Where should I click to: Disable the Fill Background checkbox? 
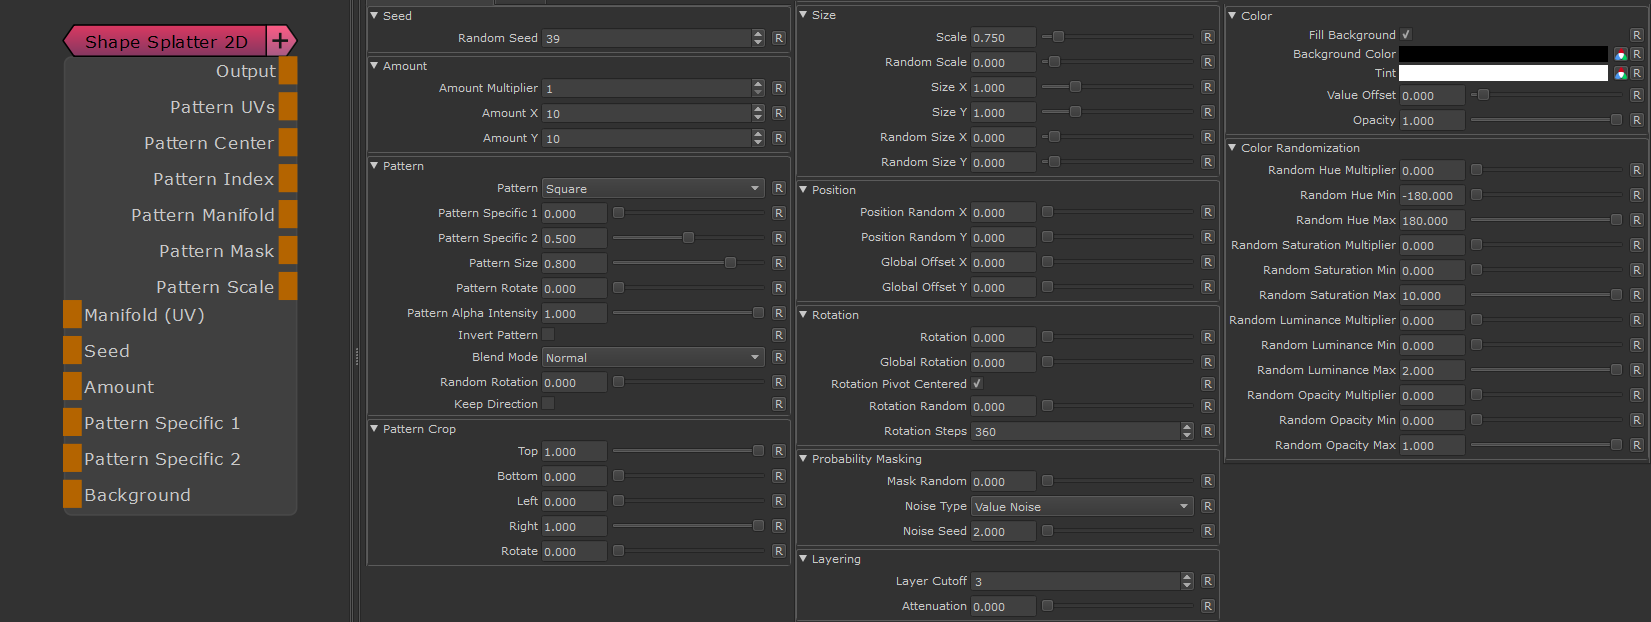(1406, 35)
